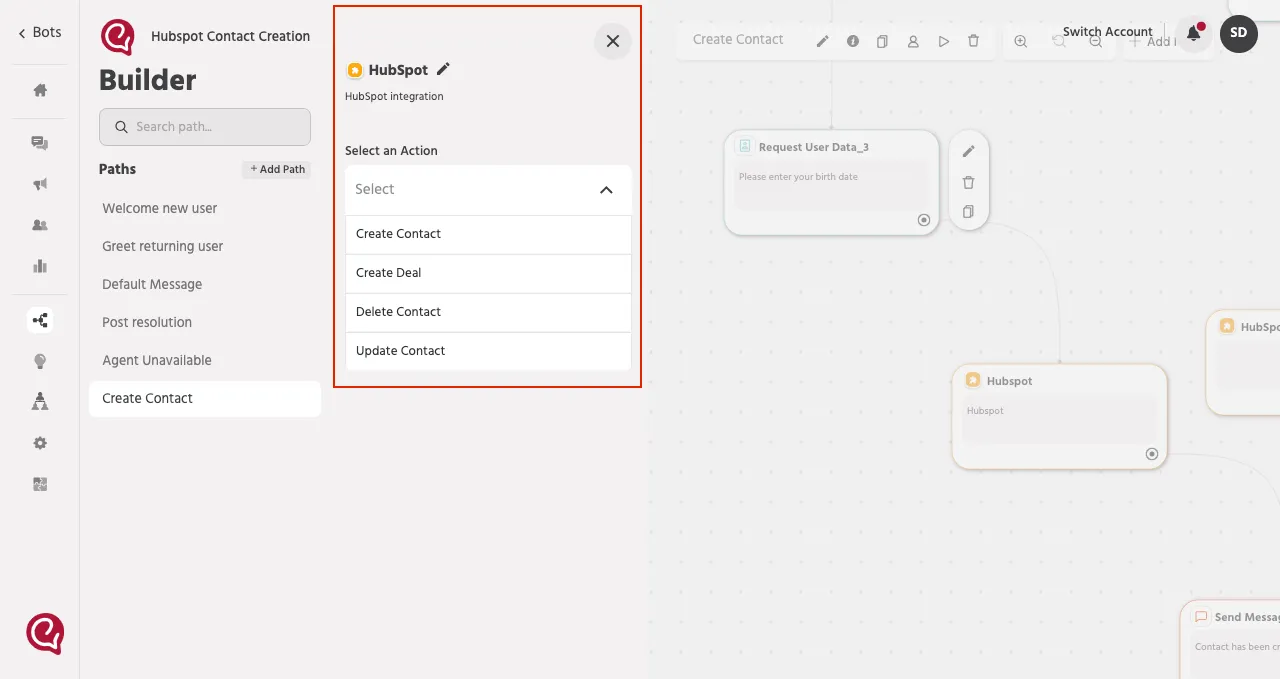Open the hierarchy team icon in sidebar
This screenshot has width=1280, height=679.
point(40,402)
